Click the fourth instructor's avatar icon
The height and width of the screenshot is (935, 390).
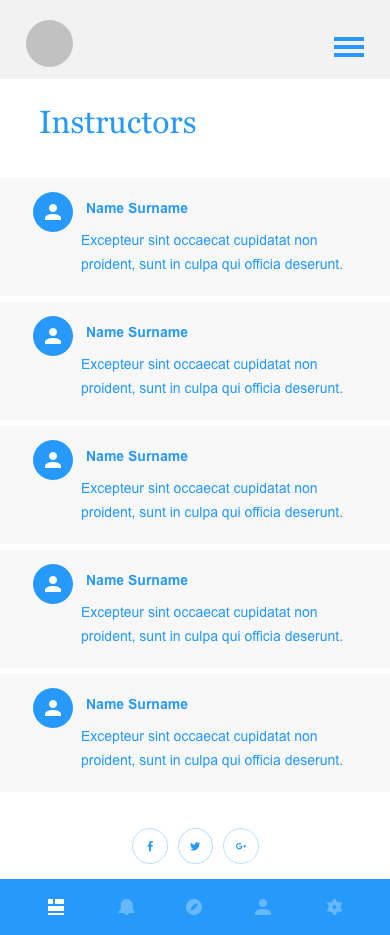click(53, 584)
